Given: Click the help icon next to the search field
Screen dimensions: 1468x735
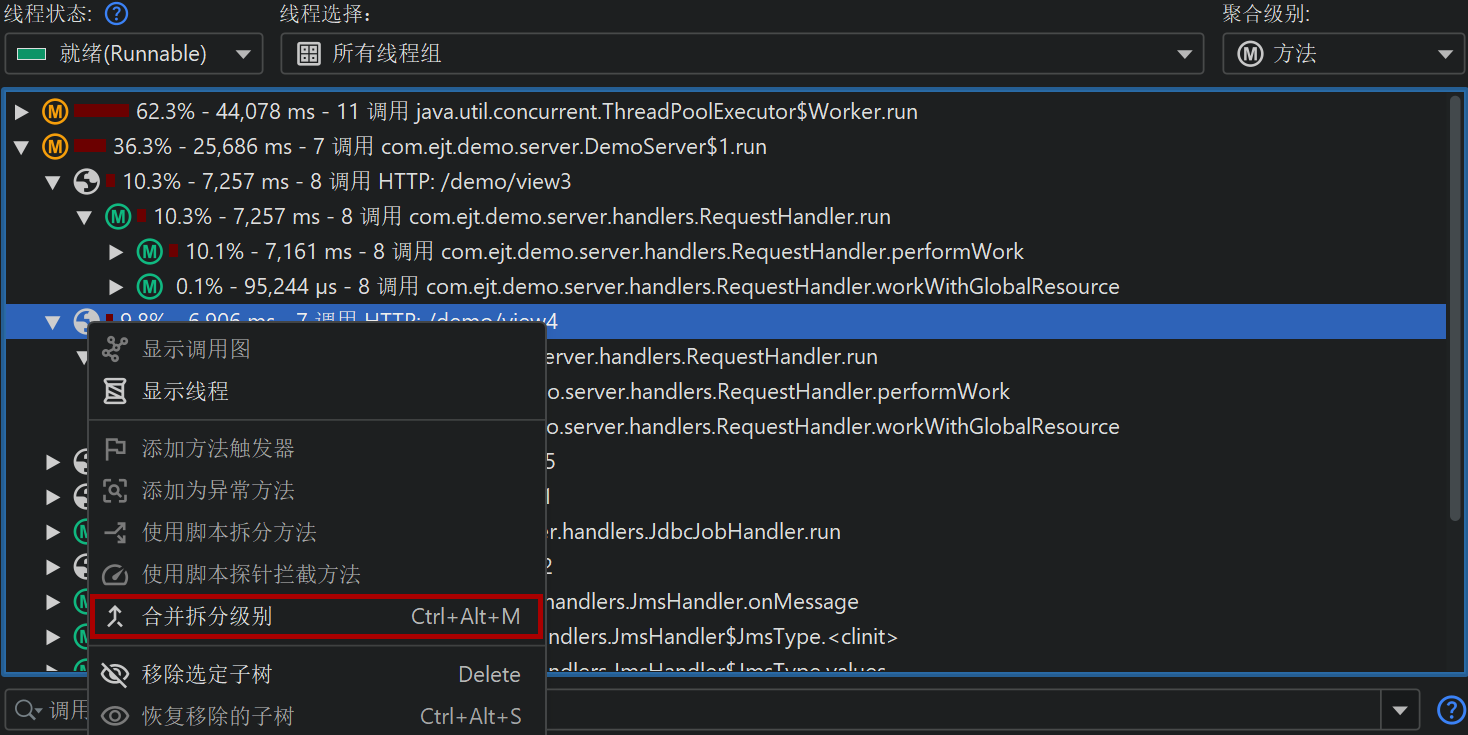Looking at the screenshot, I should 1451,710.
